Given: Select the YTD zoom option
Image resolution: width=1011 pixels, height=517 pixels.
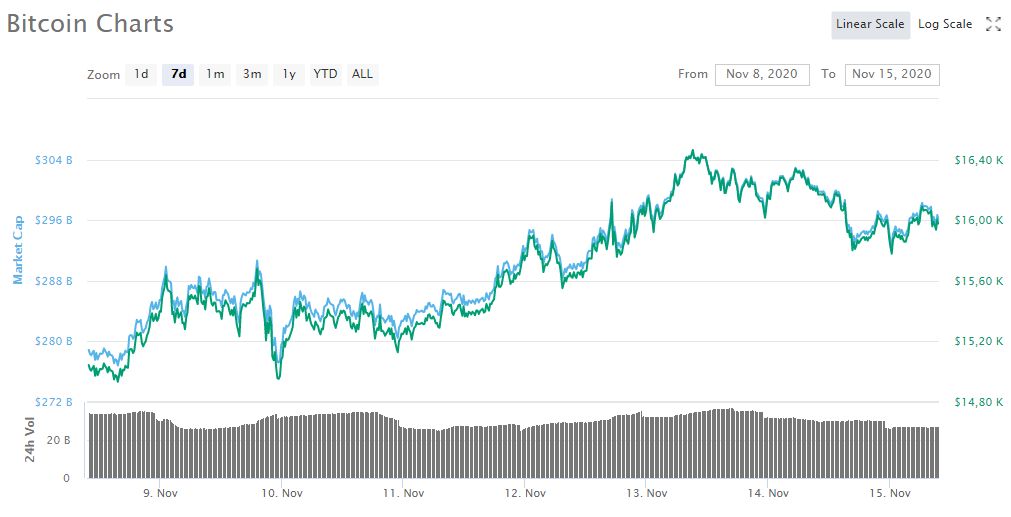Looking at the screenshot, I should click(x=325, y=74).
